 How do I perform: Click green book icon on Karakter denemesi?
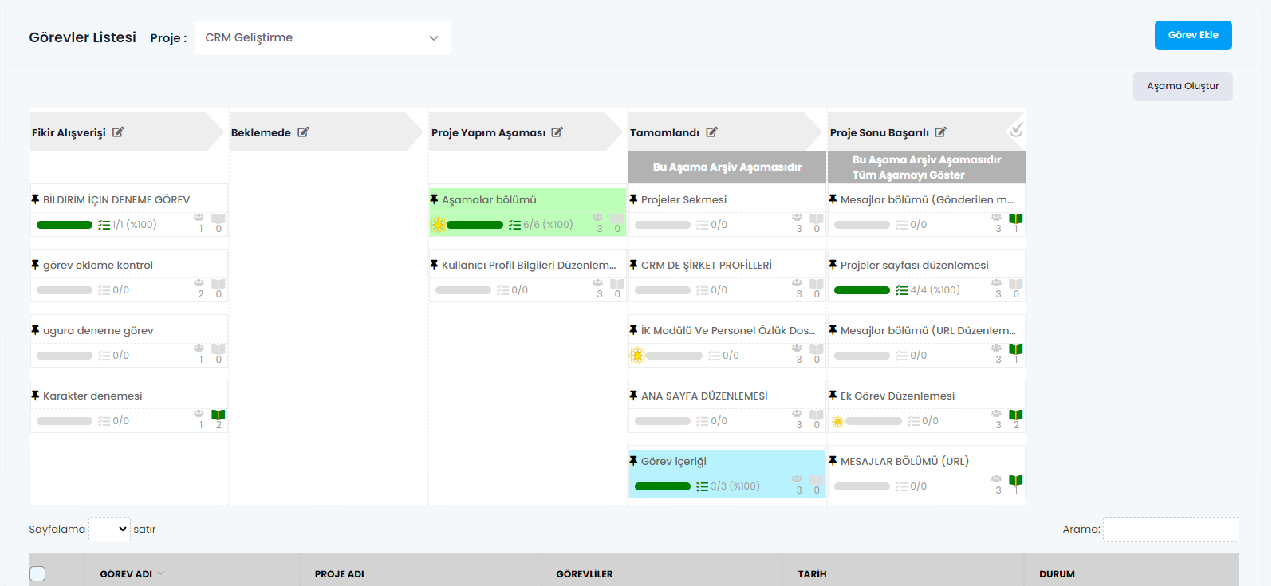pyautogui.click(x=218, y=415)
